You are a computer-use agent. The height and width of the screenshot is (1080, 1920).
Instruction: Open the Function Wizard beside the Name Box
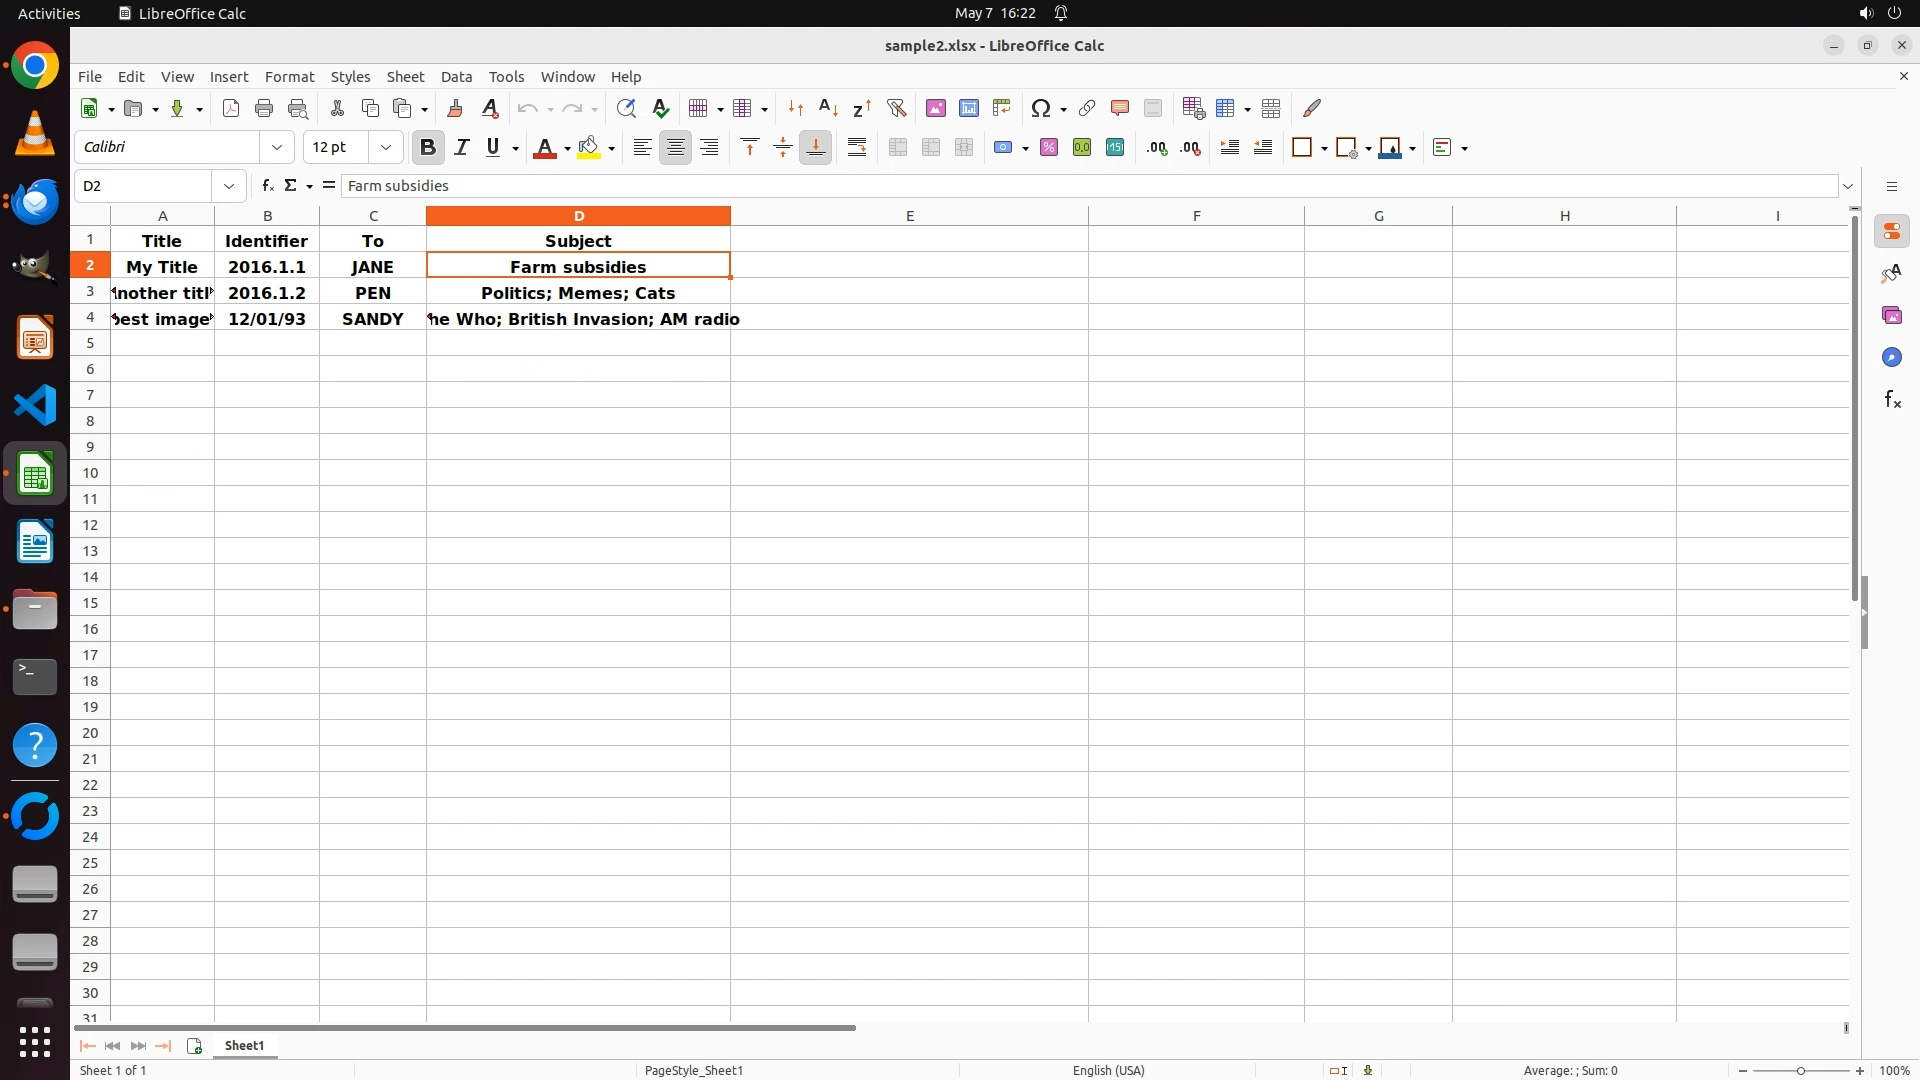pos(267,185)
